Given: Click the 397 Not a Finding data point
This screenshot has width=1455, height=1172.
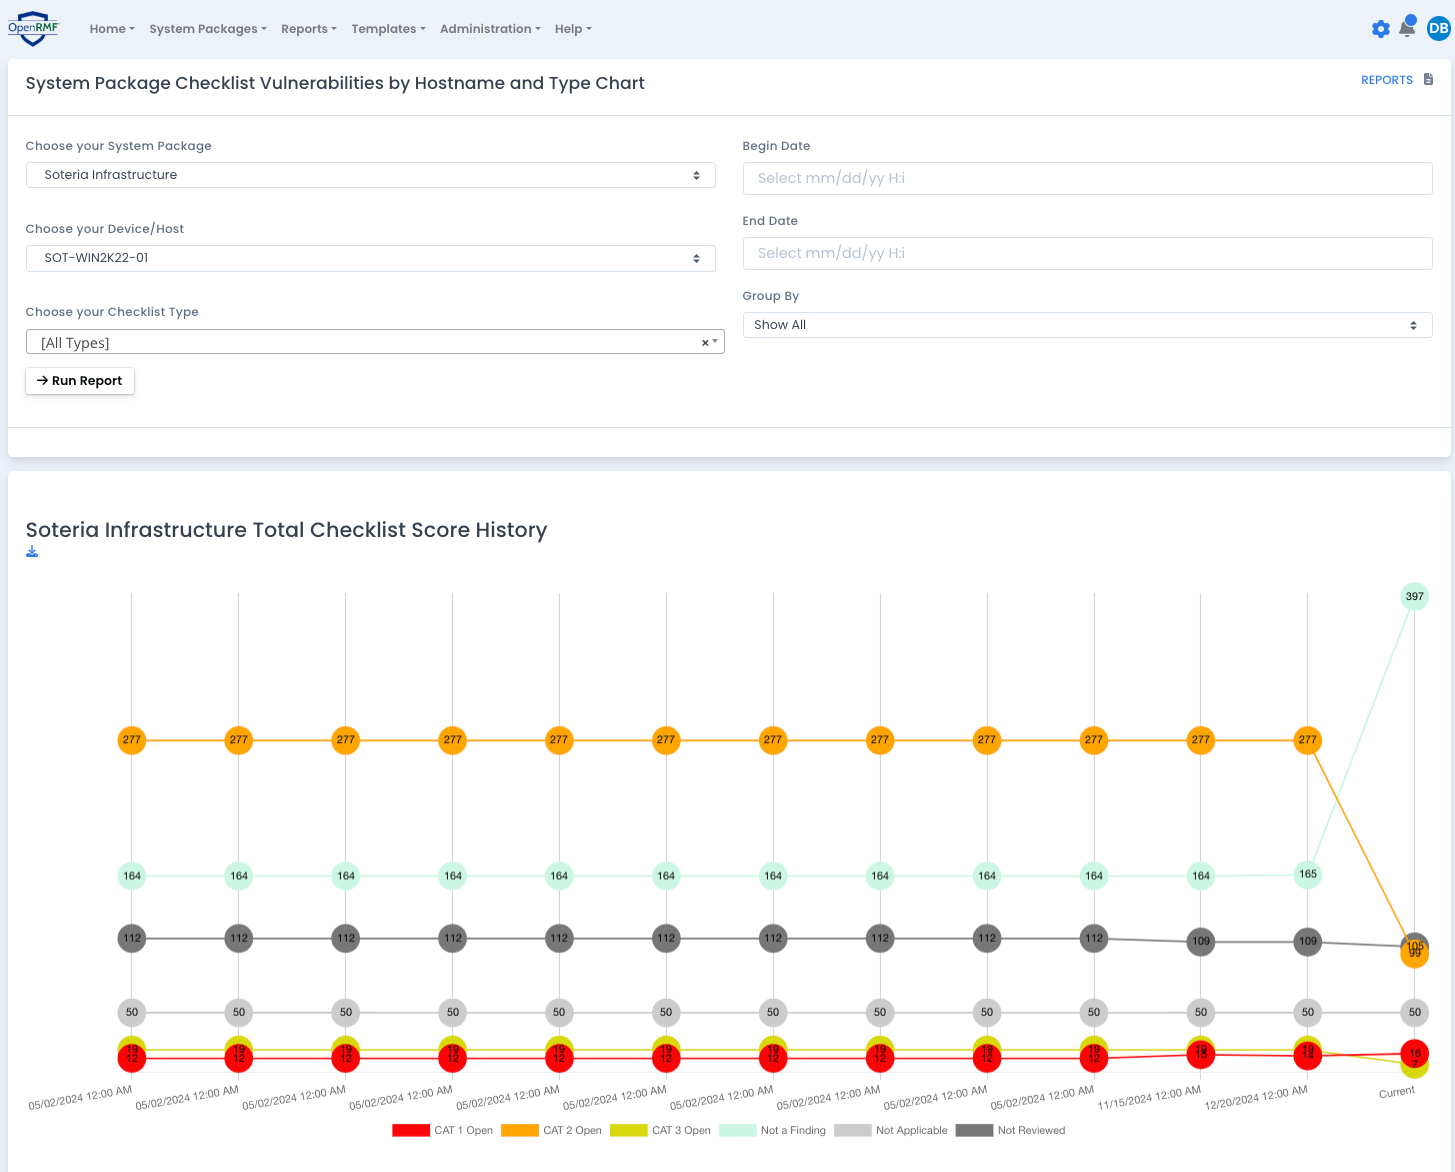Looking at the screenshot, I should (x=1414, y=596).
